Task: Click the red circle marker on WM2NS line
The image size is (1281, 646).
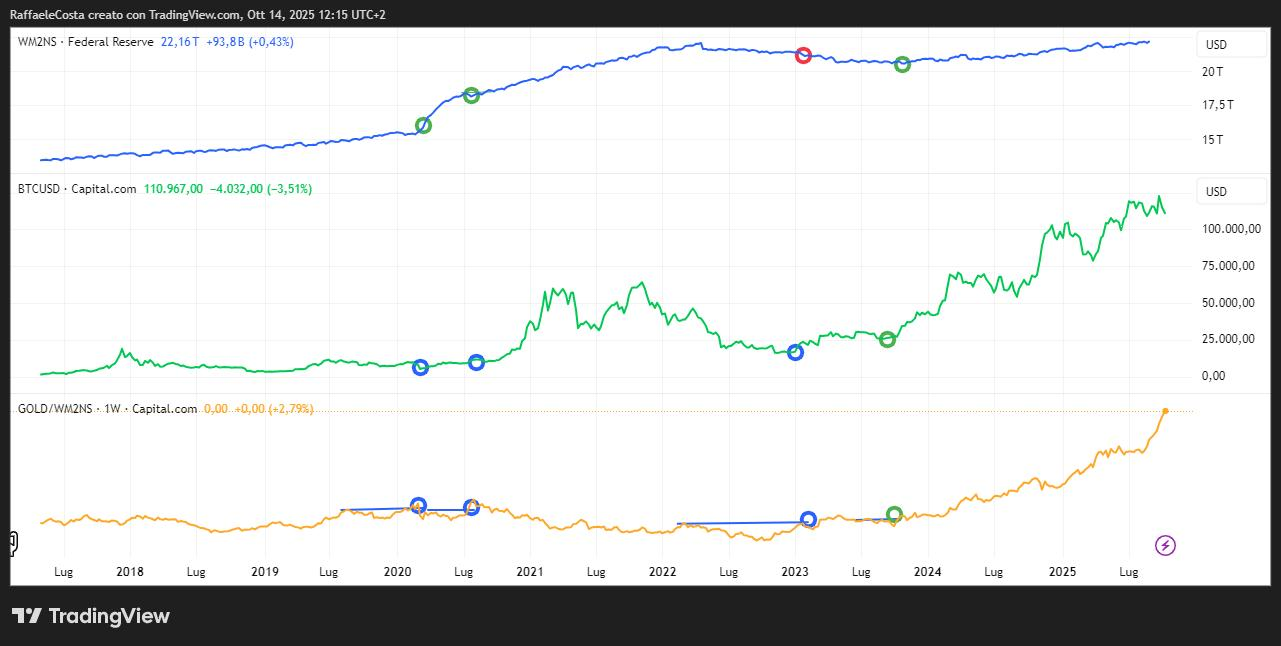Action: [803, 55]
